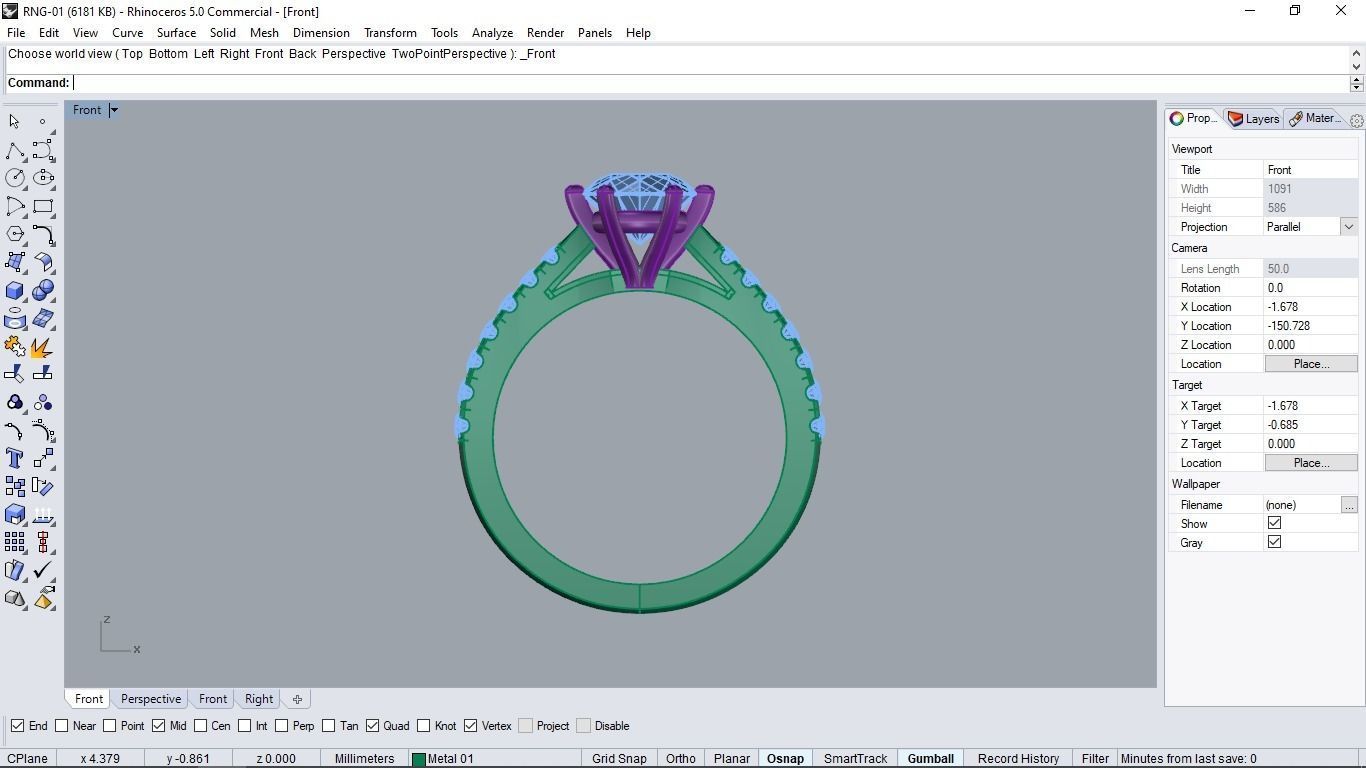
Task: Click the Camera Location Place button
Action: (1311, 364)
